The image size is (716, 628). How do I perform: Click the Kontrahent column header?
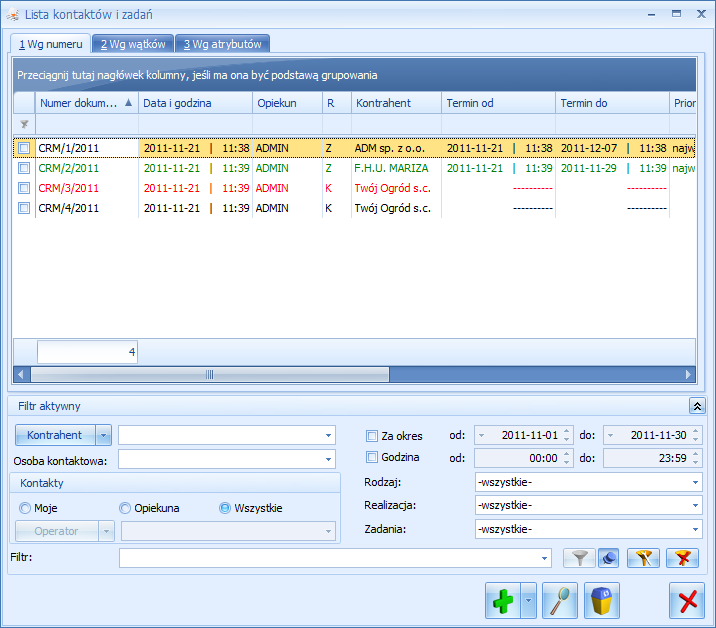396,103
